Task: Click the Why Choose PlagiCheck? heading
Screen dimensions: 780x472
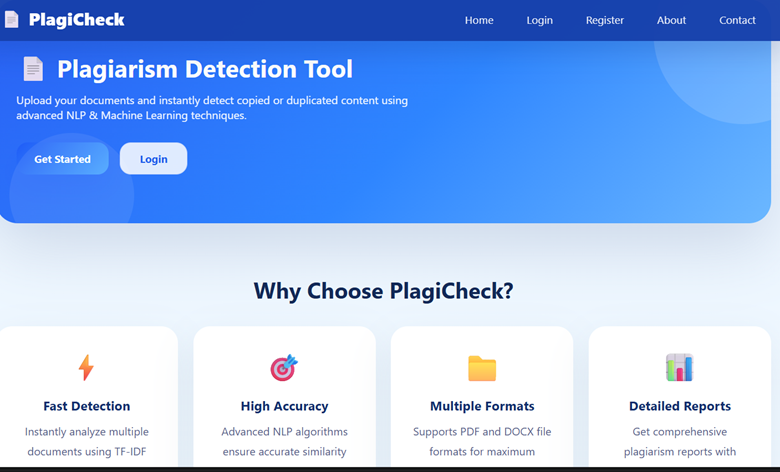Action: [384, 291]
